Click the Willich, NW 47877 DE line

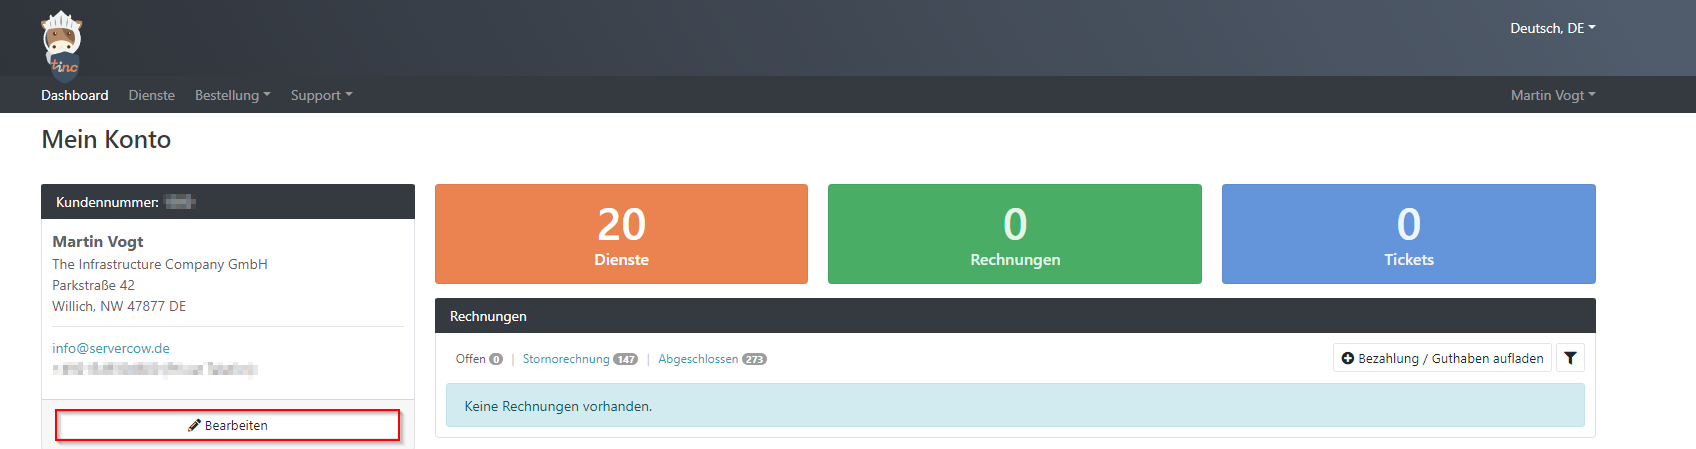(x=119, y=306)
